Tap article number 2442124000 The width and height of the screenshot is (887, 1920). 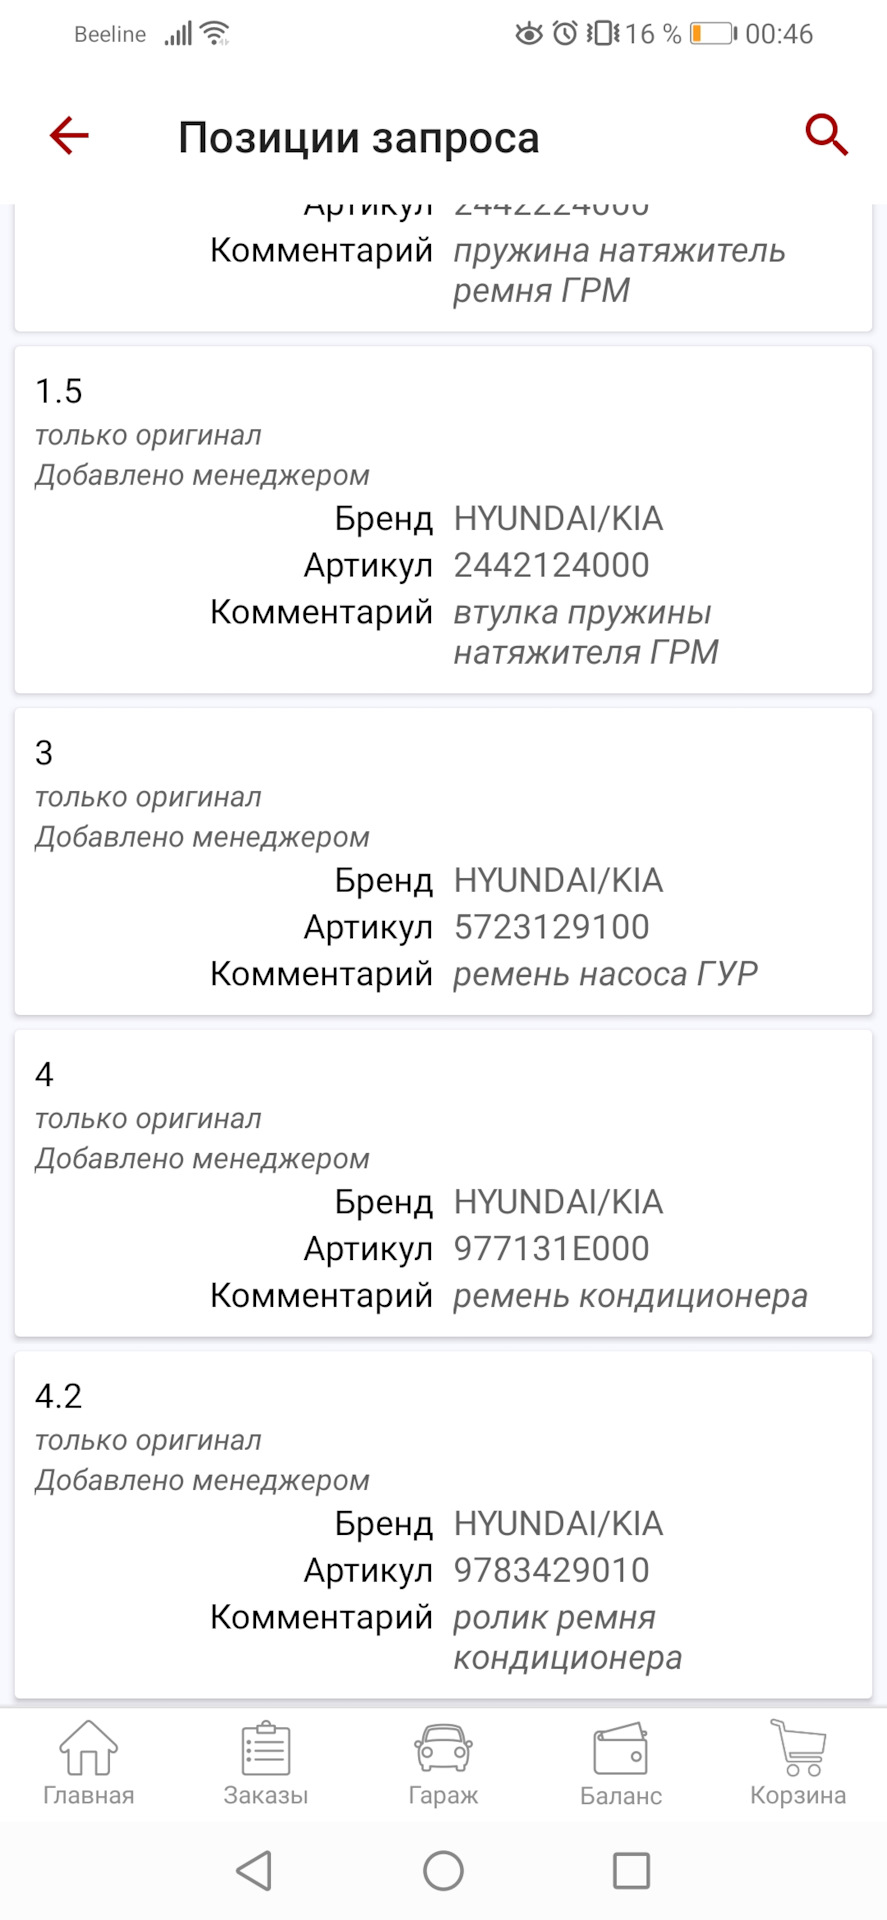tap(552, 566)
